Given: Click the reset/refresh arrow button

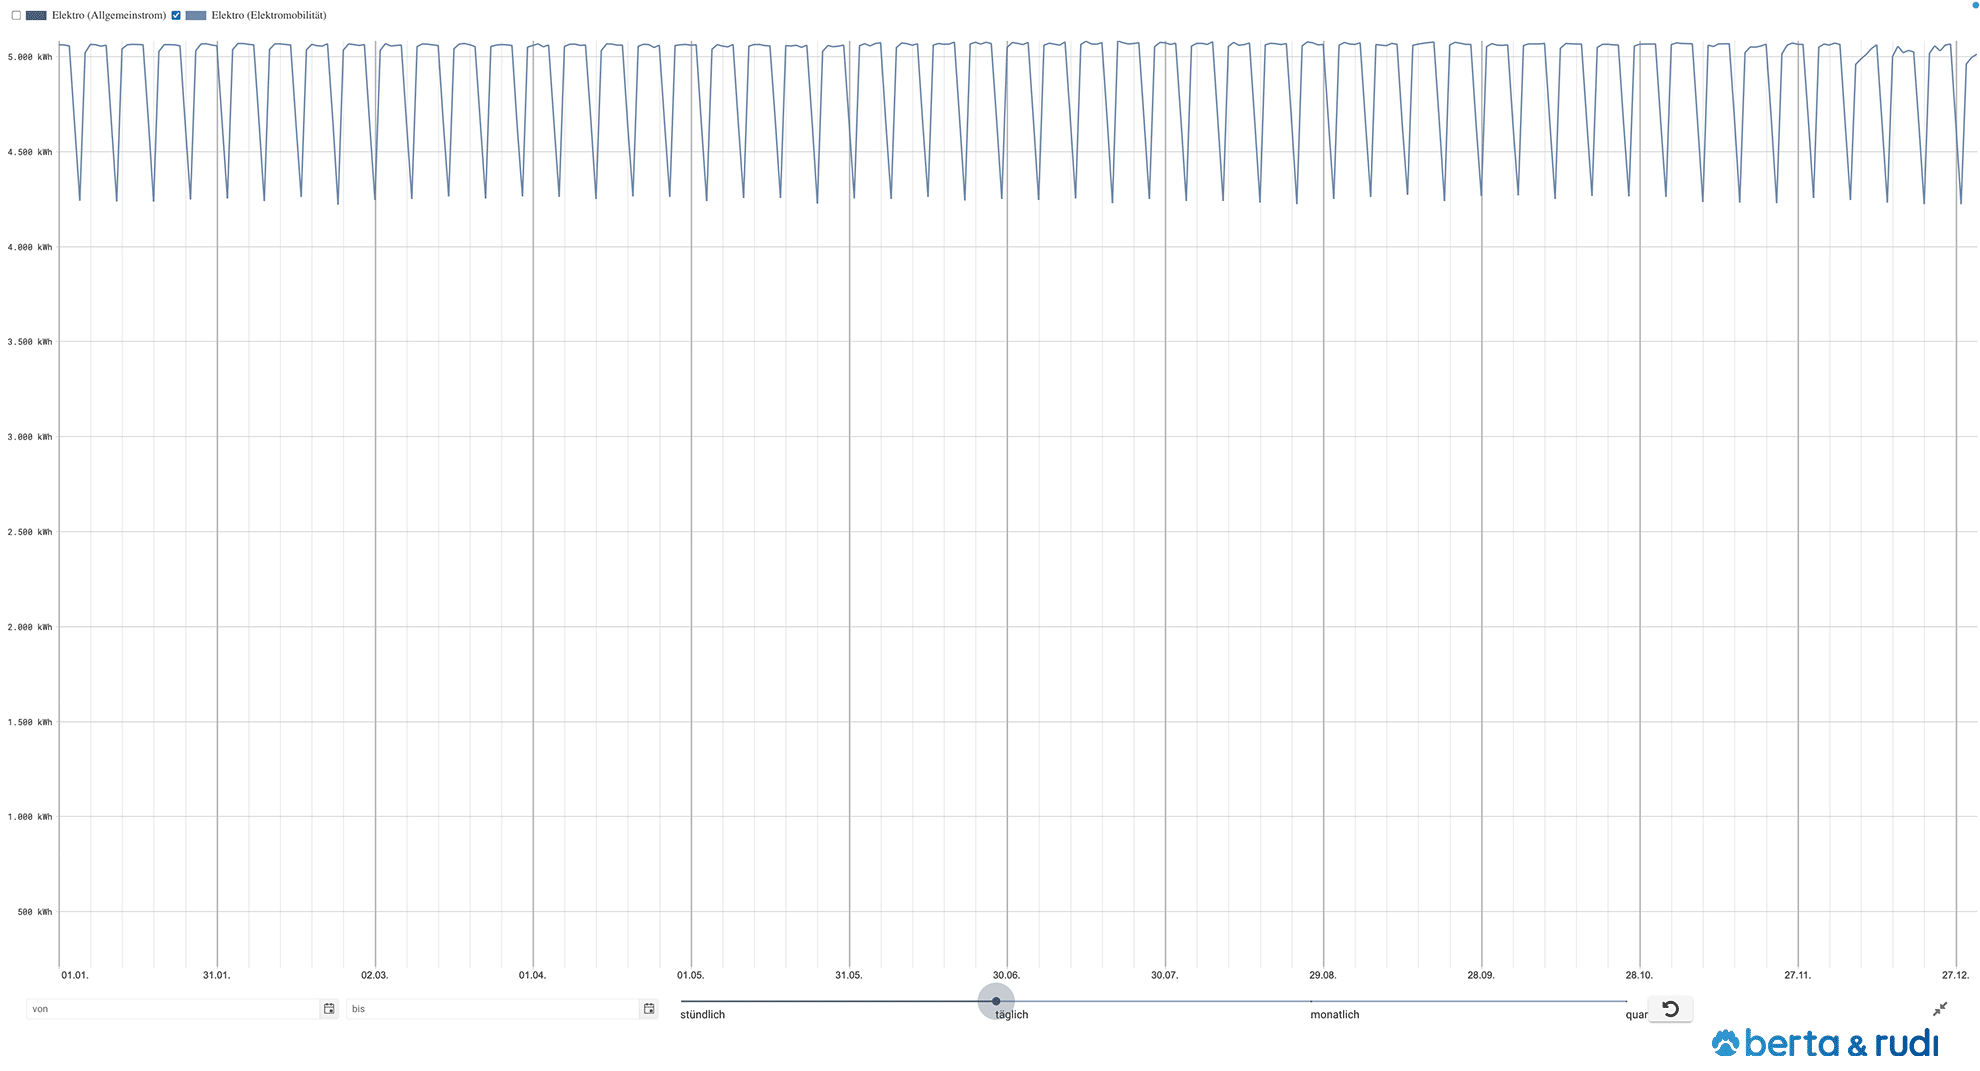Looking at the screenshot, I should click(1670, 1009).
